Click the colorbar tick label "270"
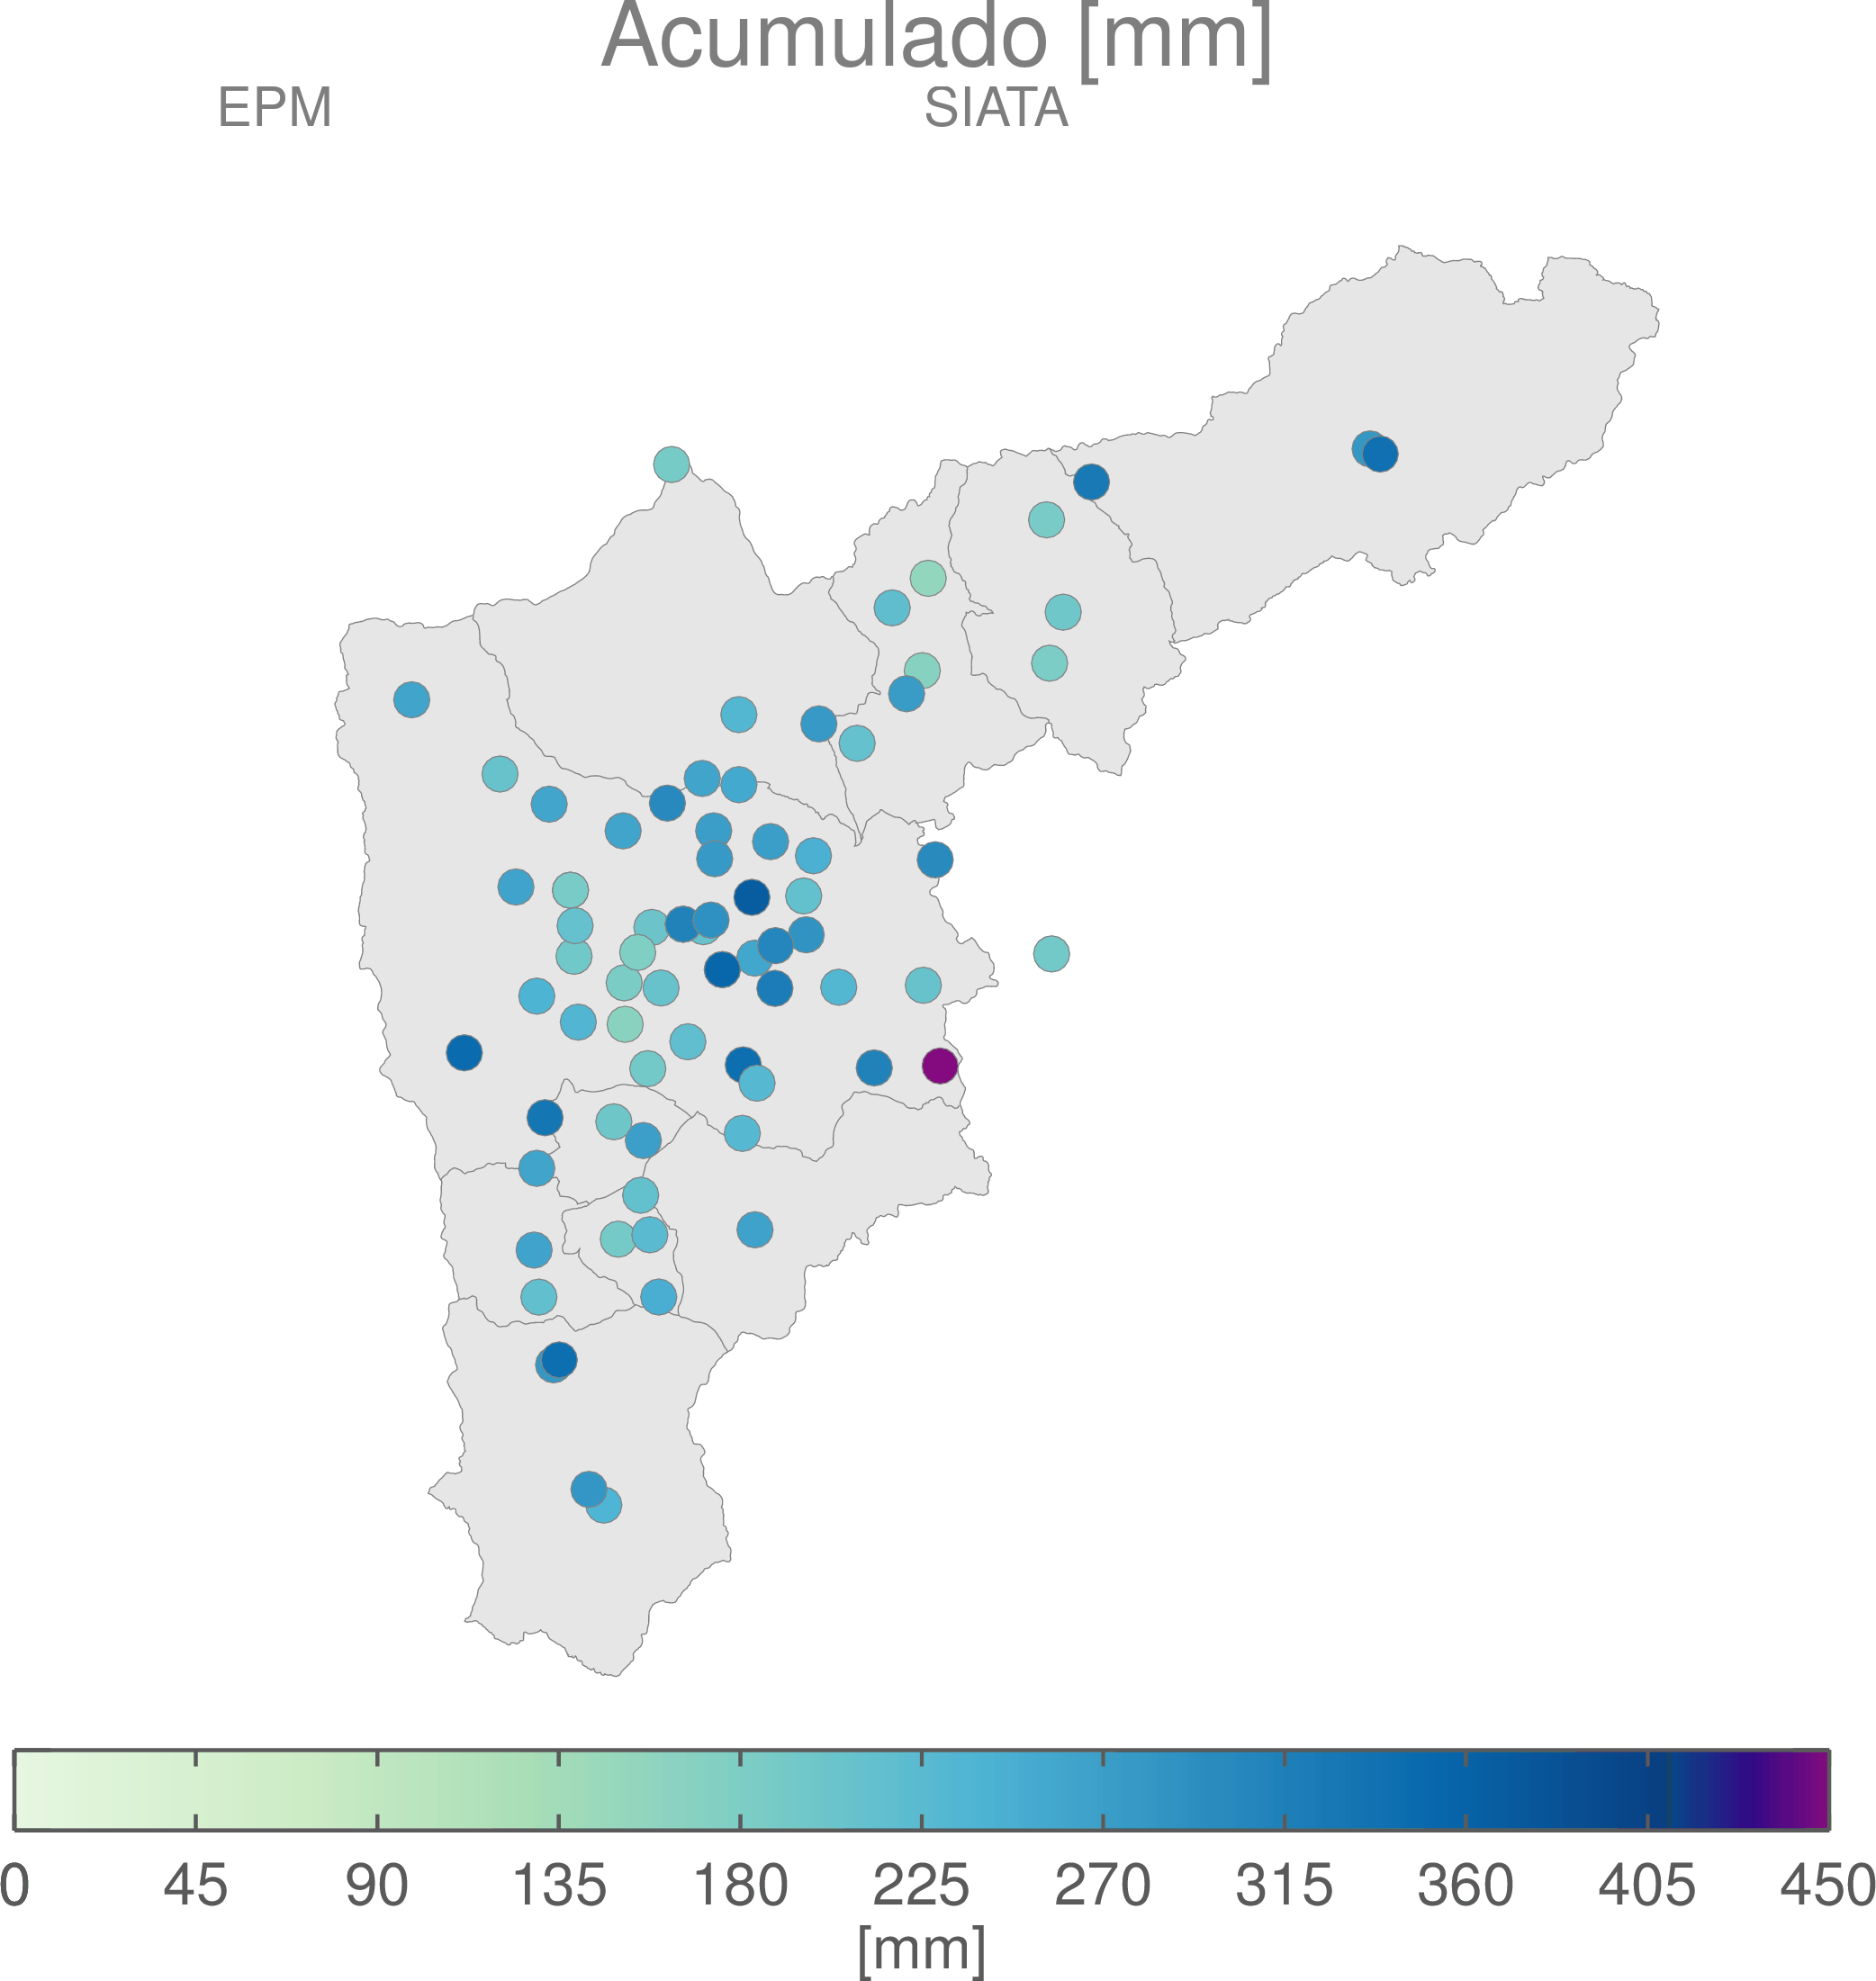The image size is (1876, 1981). coord(1103,1886)
